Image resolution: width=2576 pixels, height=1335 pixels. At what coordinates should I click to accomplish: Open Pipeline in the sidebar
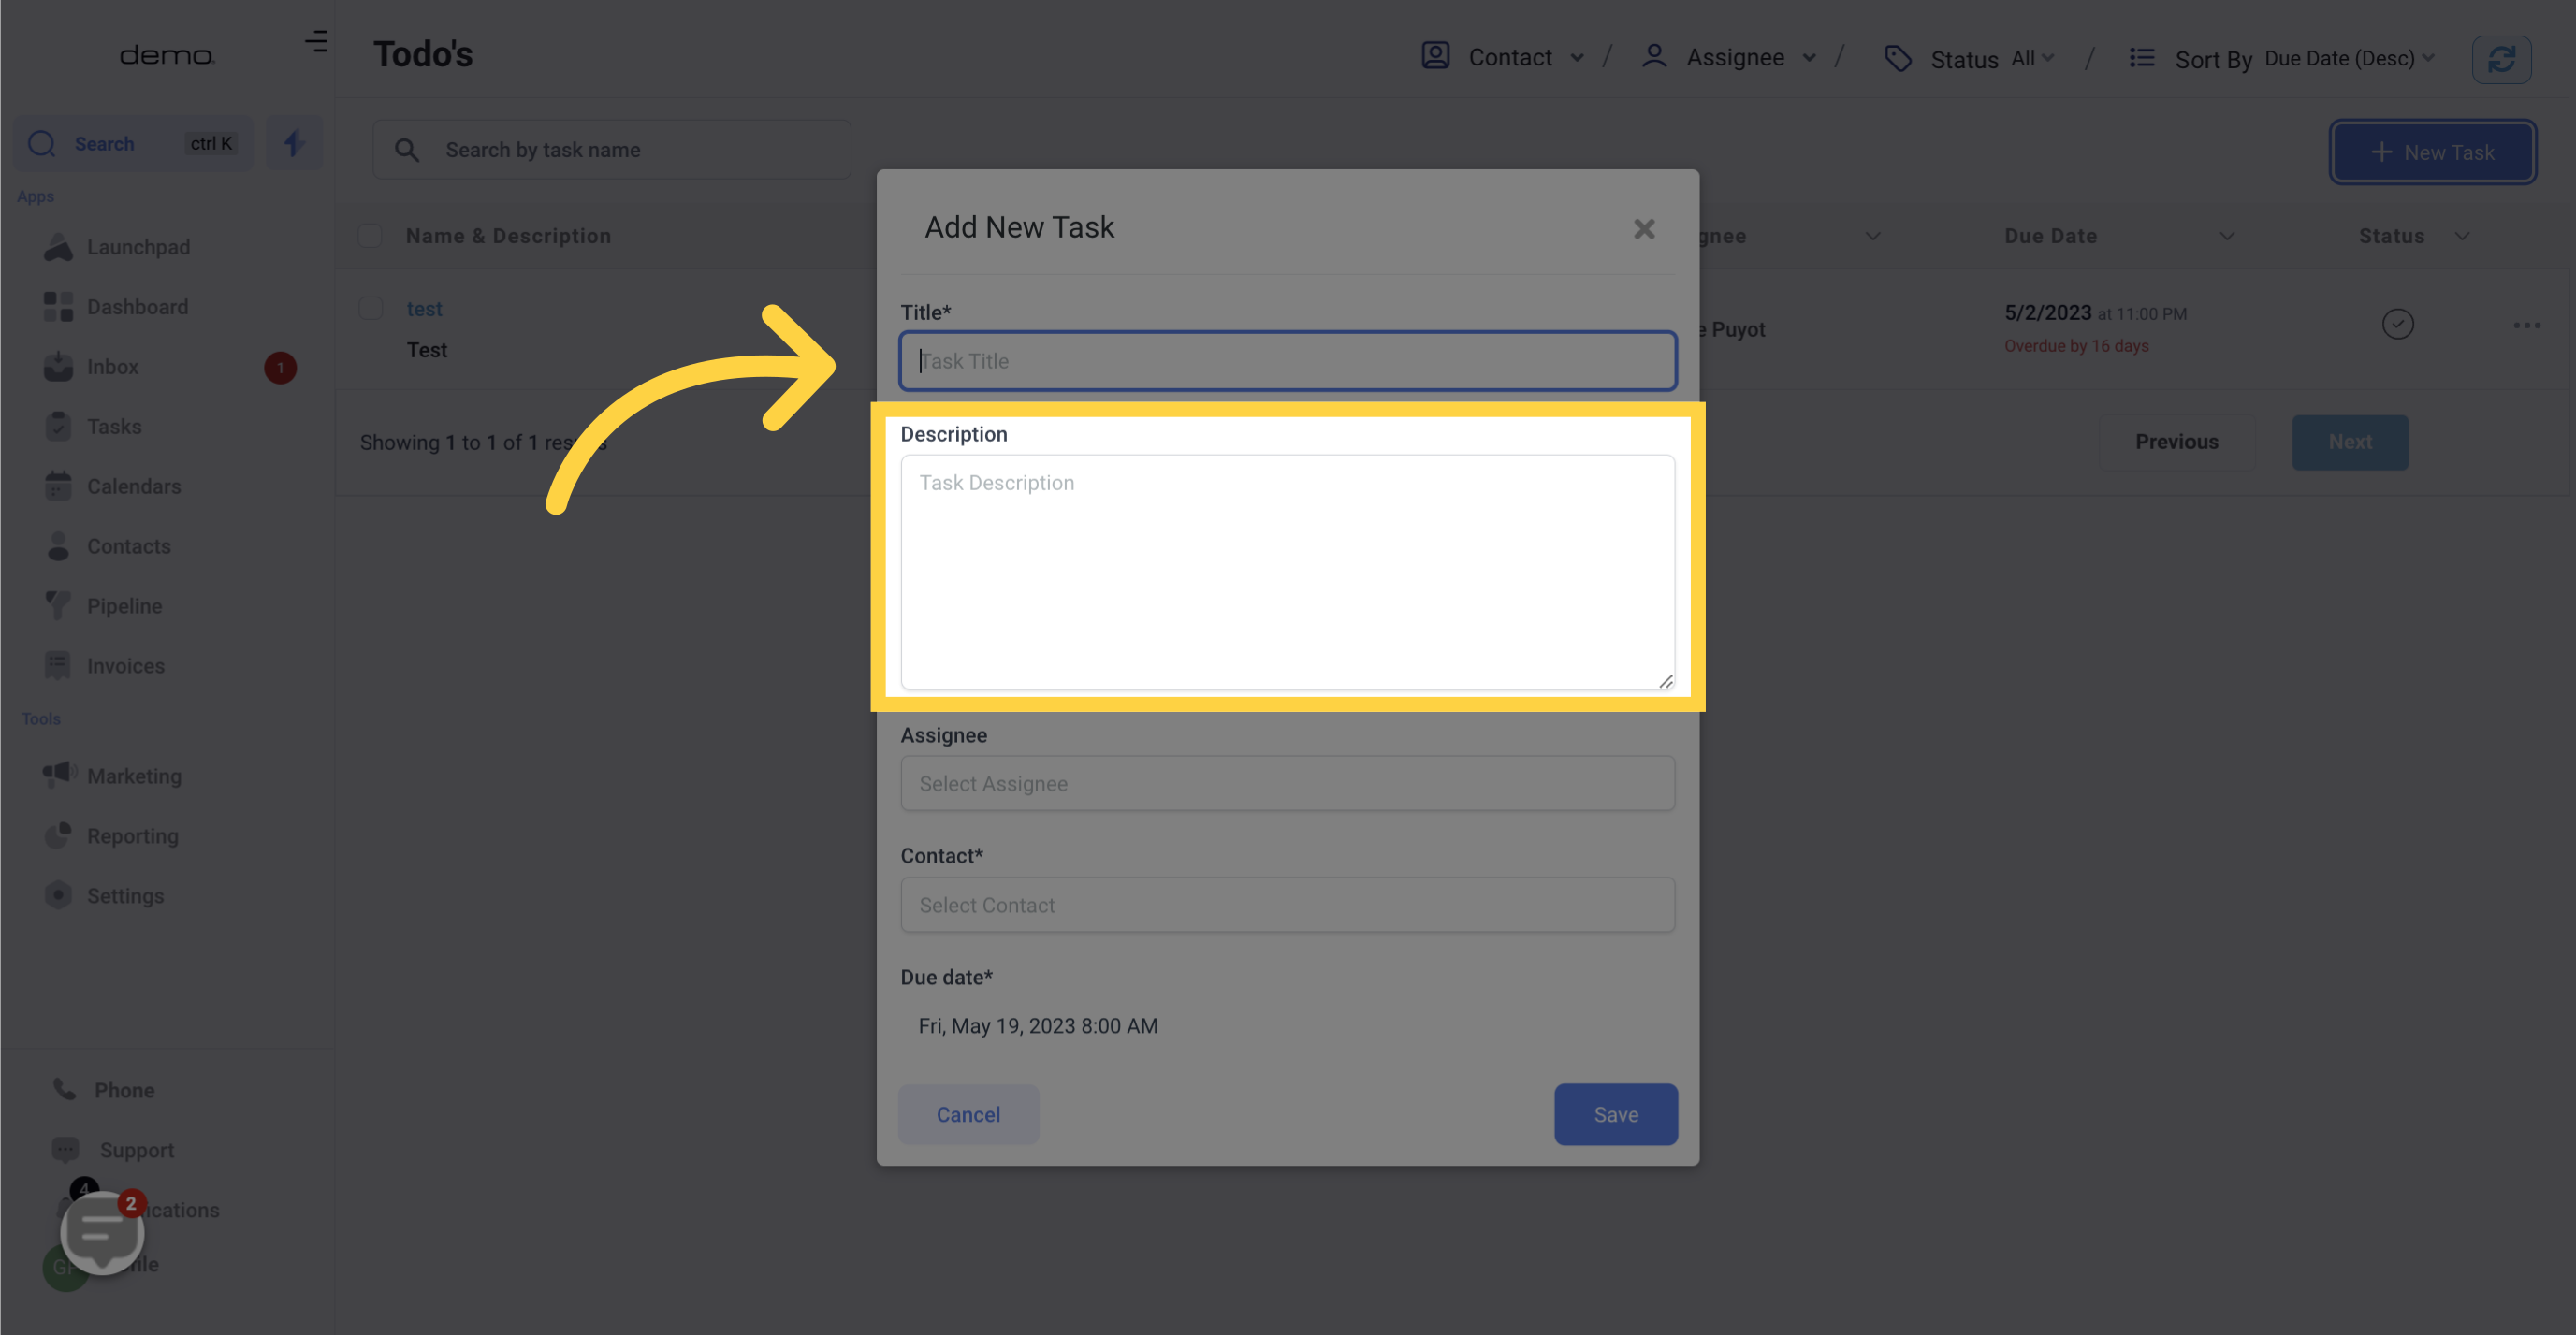124,606
